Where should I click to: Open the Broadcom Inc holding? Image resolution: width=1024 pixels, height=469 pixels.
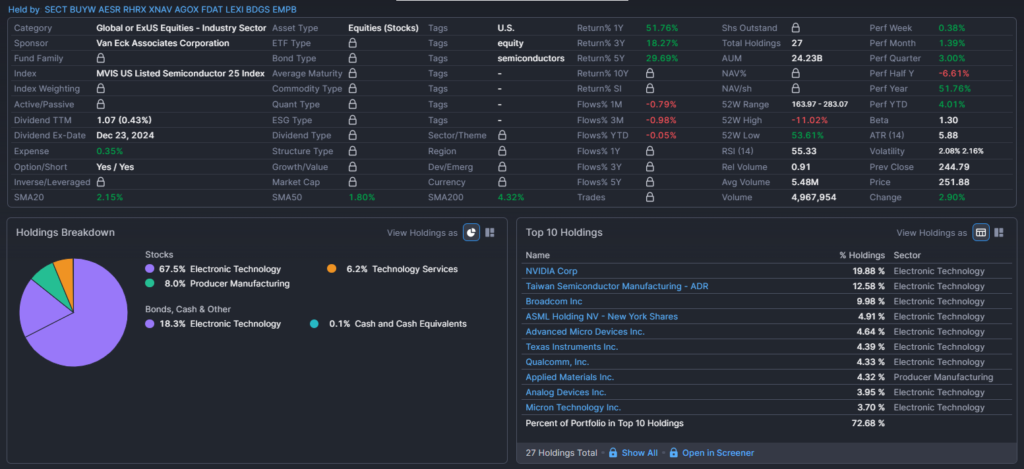(553, 301)
